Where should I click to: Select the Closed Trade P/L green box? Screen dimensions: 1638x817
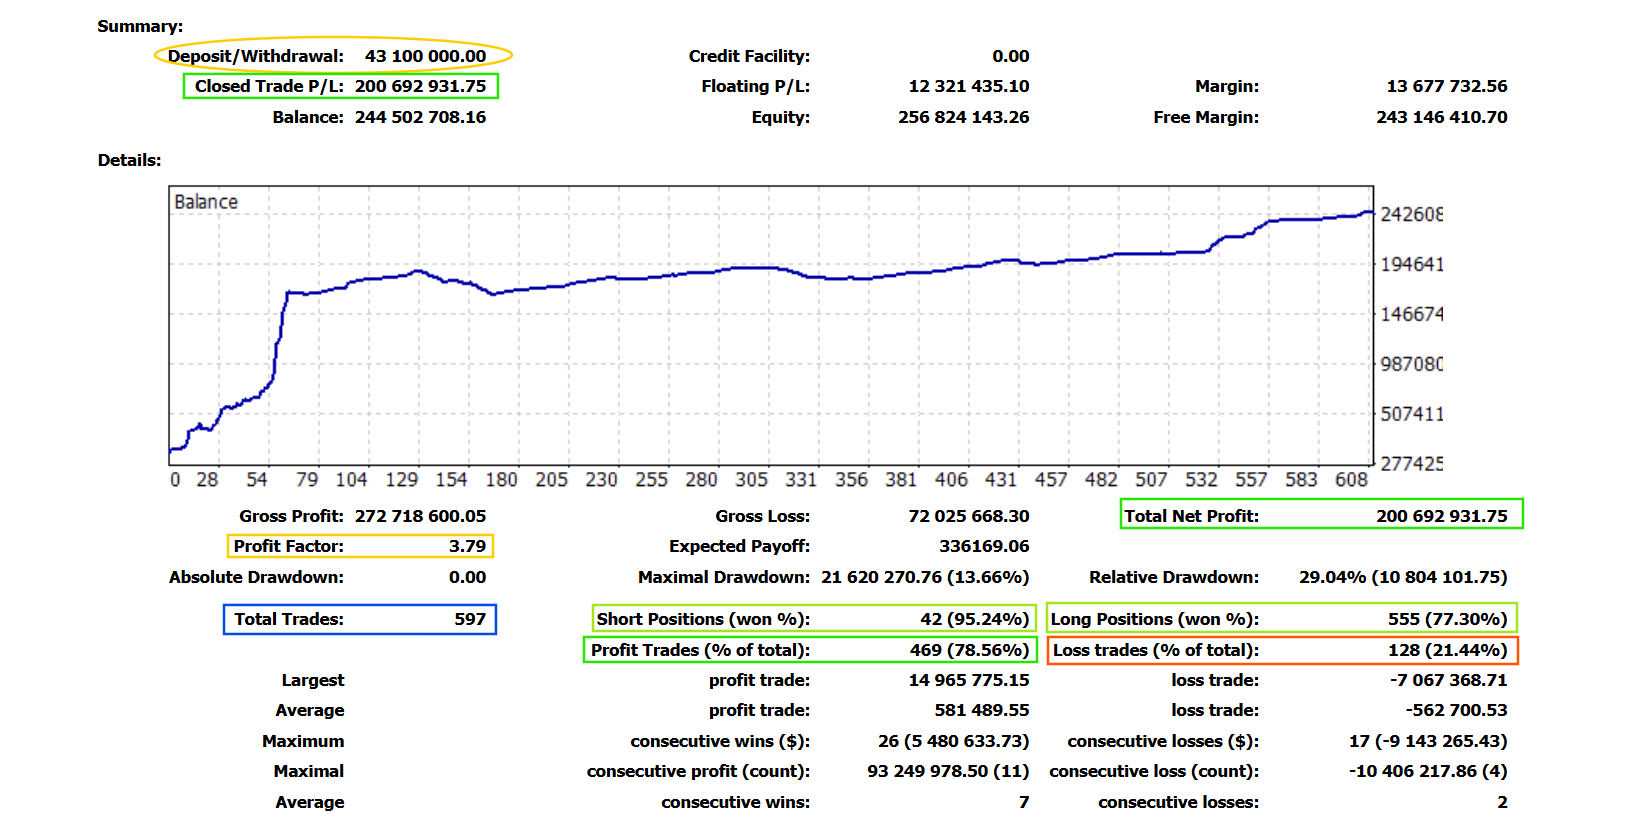coord(340,86)
